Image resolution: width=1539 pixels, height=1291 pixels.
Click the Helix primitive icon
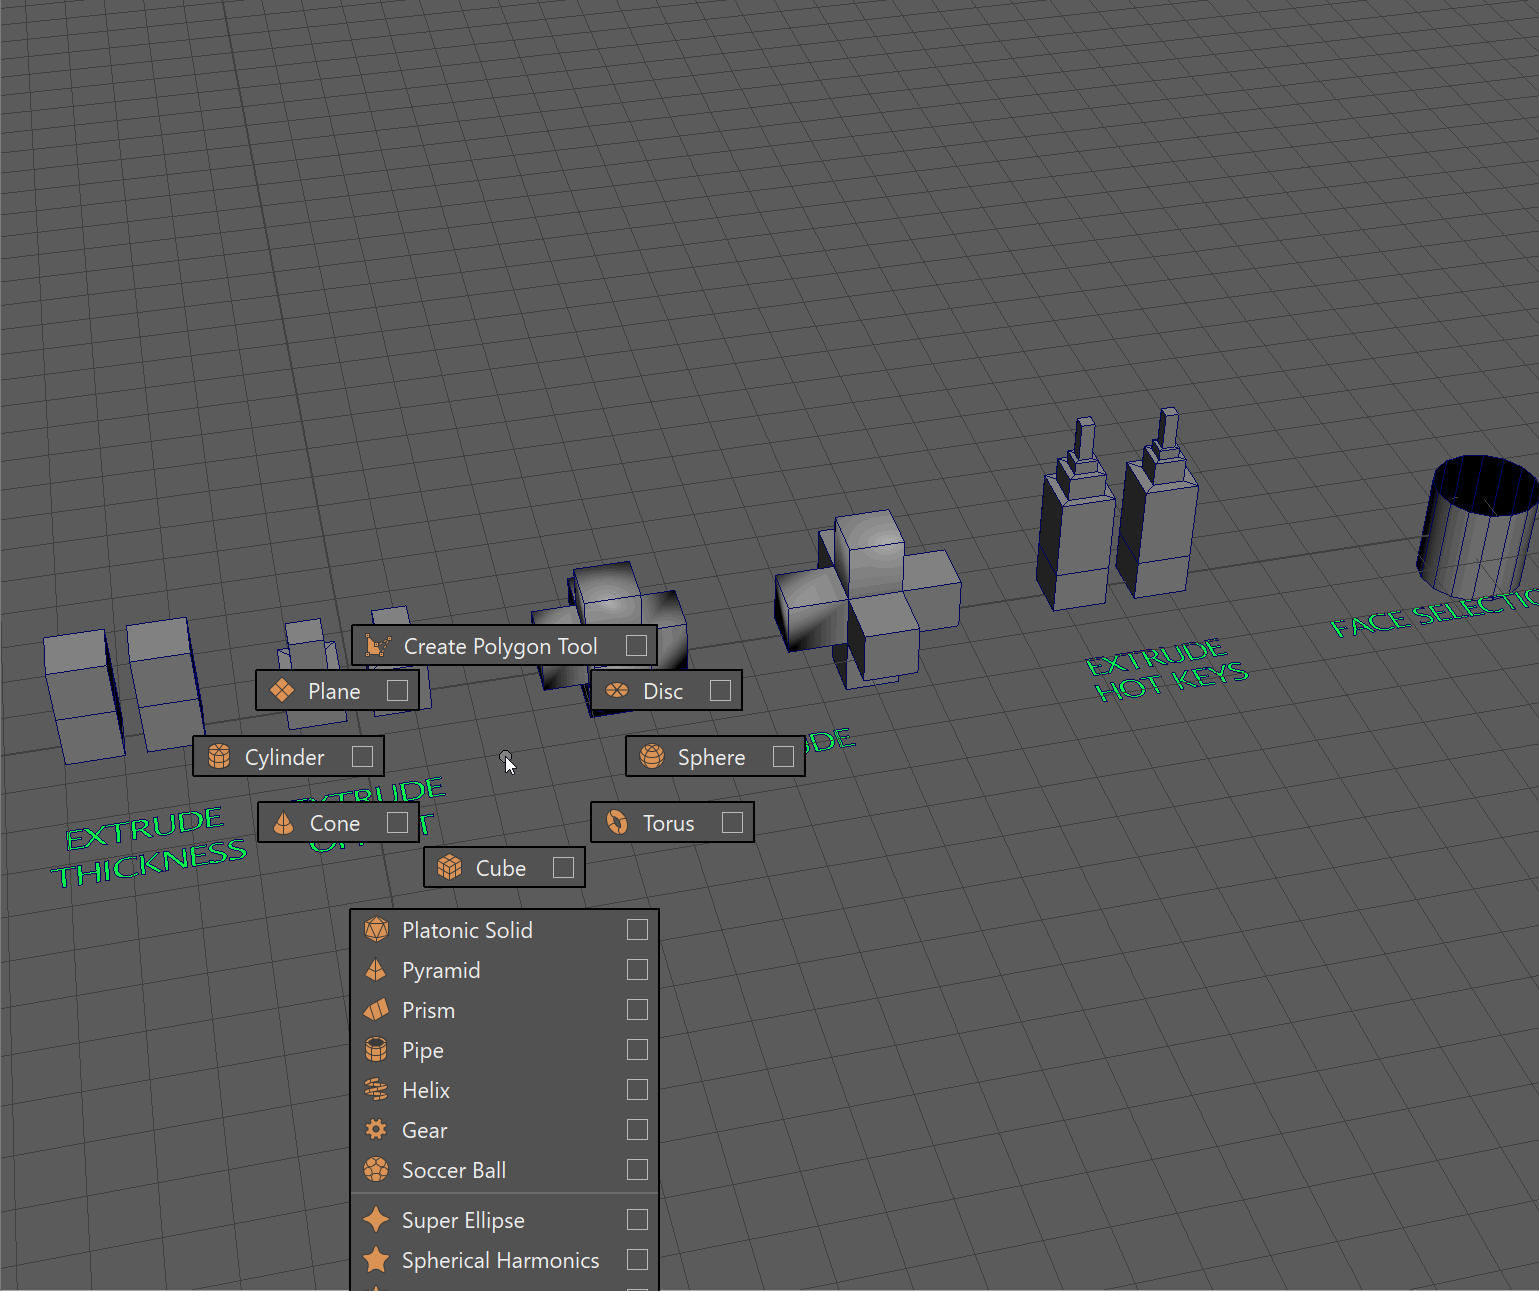pyautogui.click(x=376, y=1090)
